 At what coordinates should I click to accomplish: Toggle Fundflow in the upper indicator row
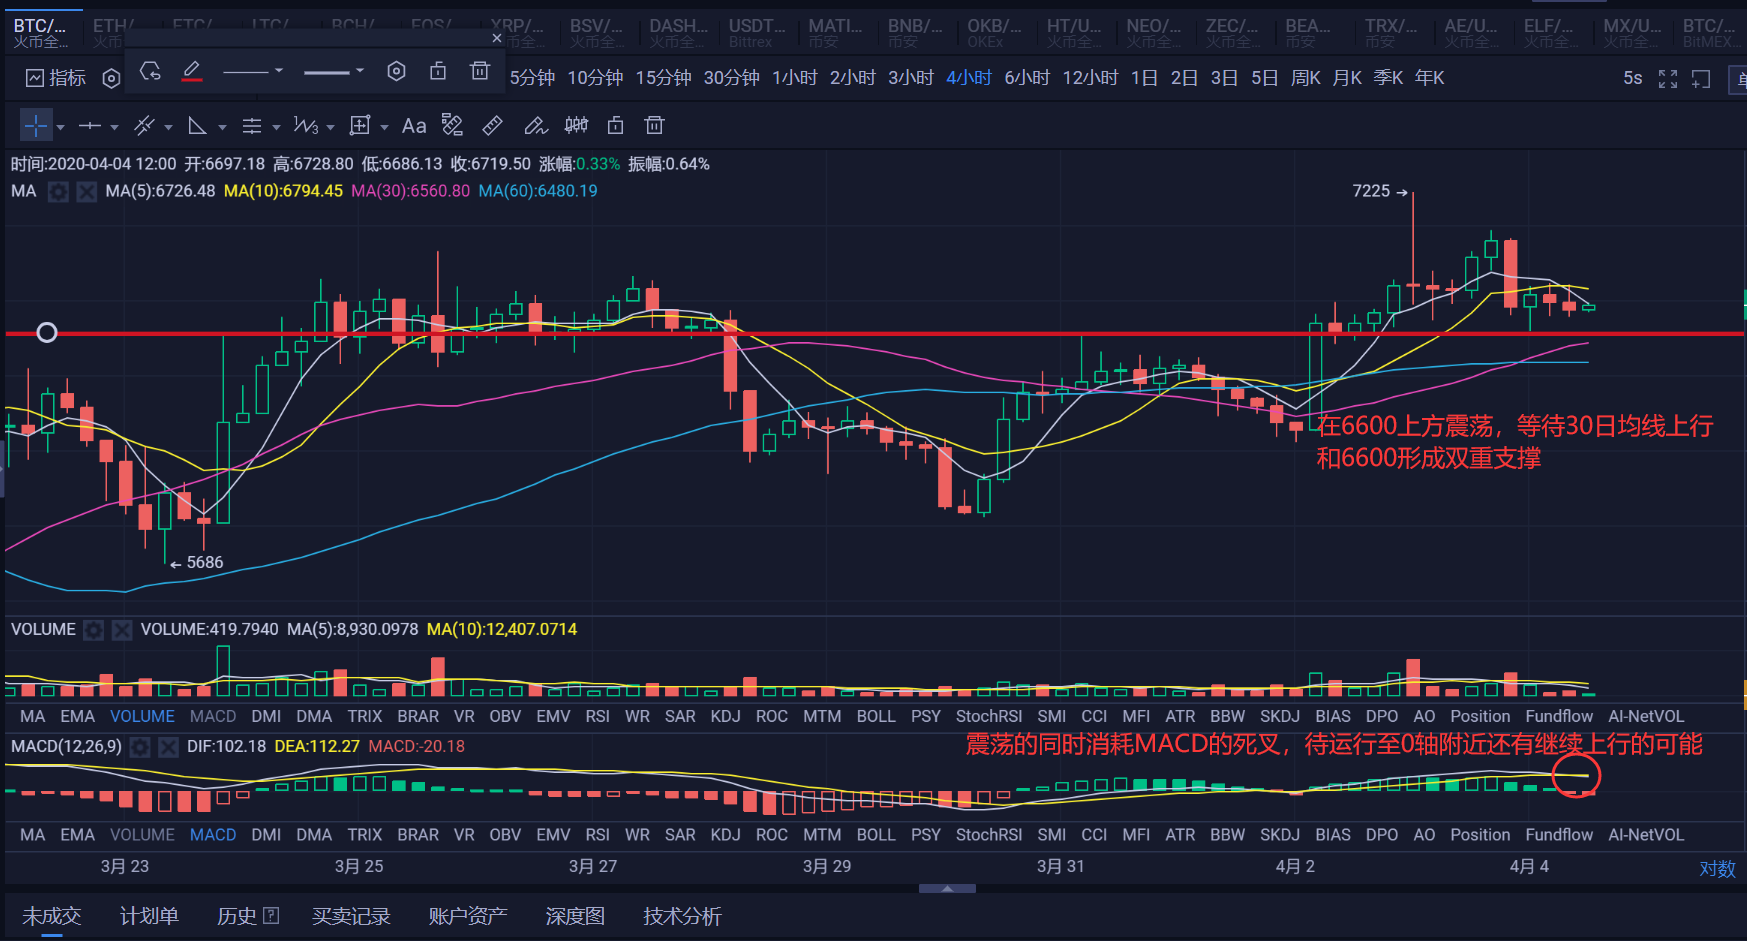click(x=1559, y=716)
